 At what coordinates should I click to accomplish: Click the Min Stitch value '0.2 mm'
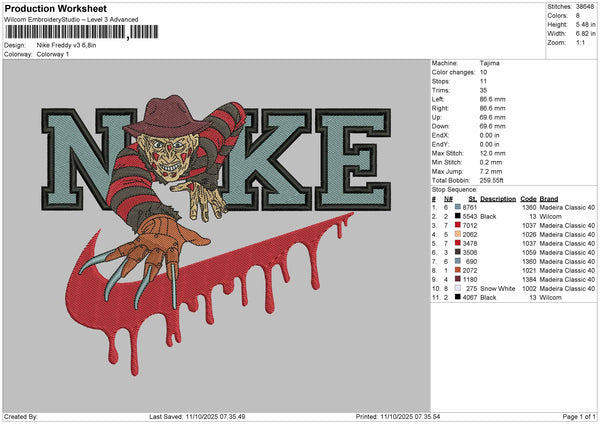(x=491, y=162)
